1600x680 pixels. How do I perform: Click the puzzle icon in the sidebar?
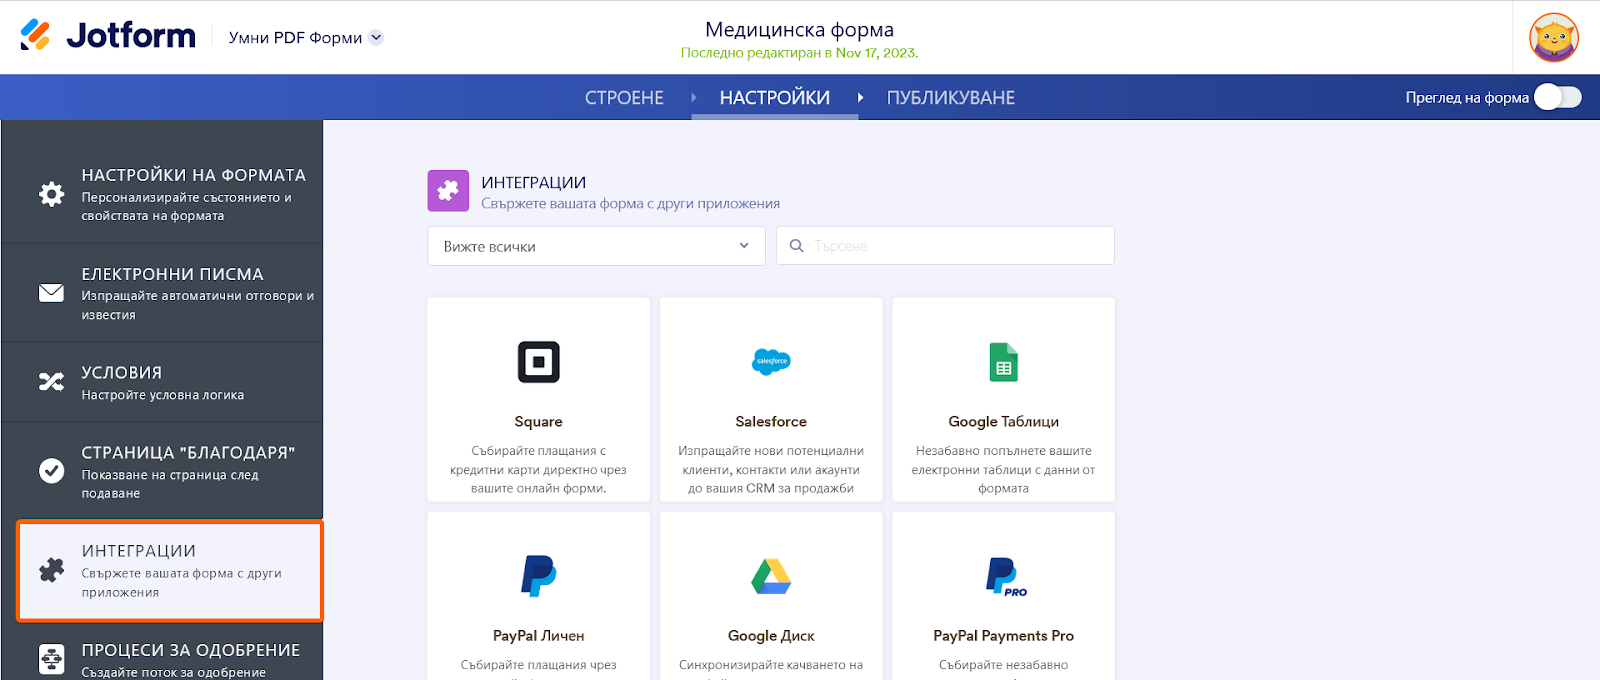51,570
